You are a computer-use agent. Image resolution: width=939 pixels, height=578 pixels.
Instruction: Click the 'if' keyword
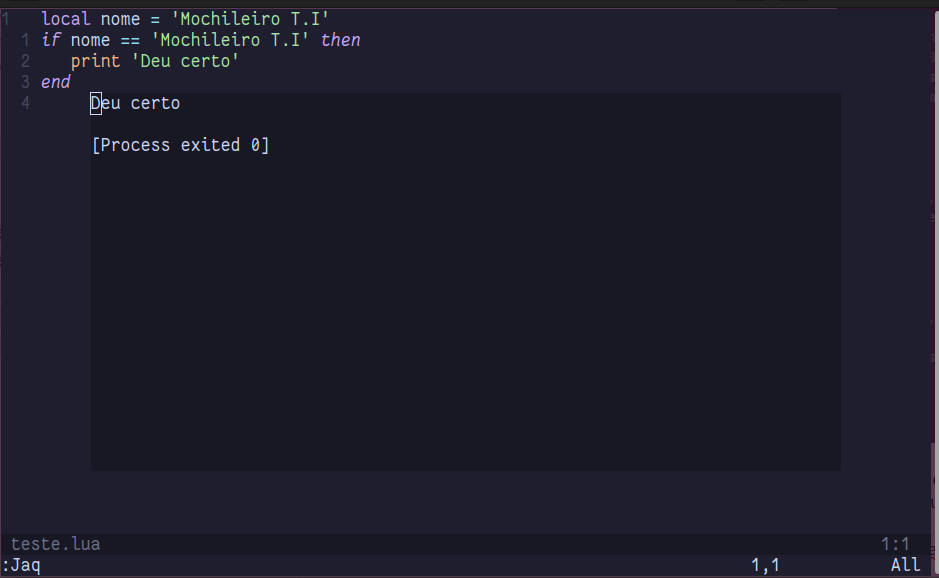51,40
